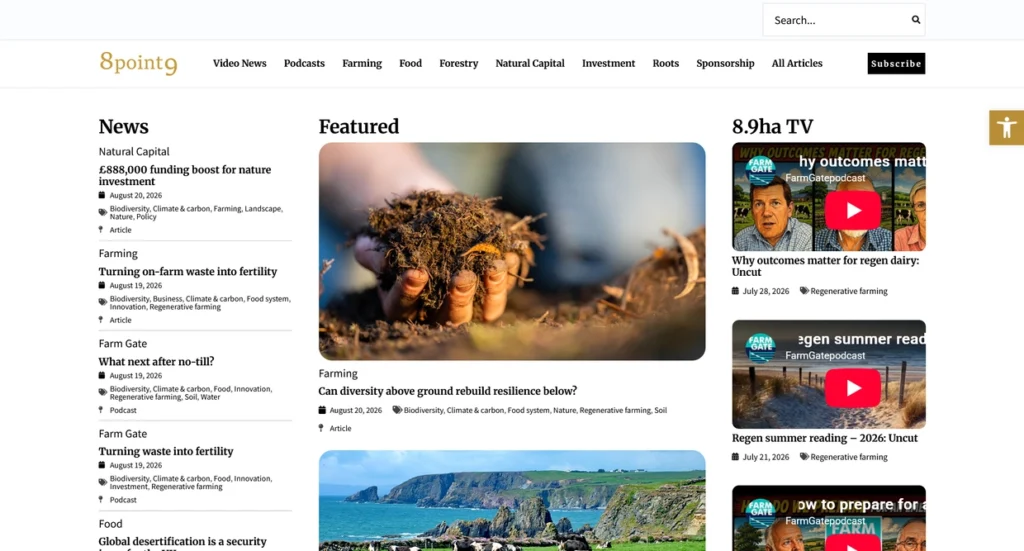1024x551 pixels.
Task: Open 'Turning on-farm waste into fertility' article
Action: pos(188,272)
